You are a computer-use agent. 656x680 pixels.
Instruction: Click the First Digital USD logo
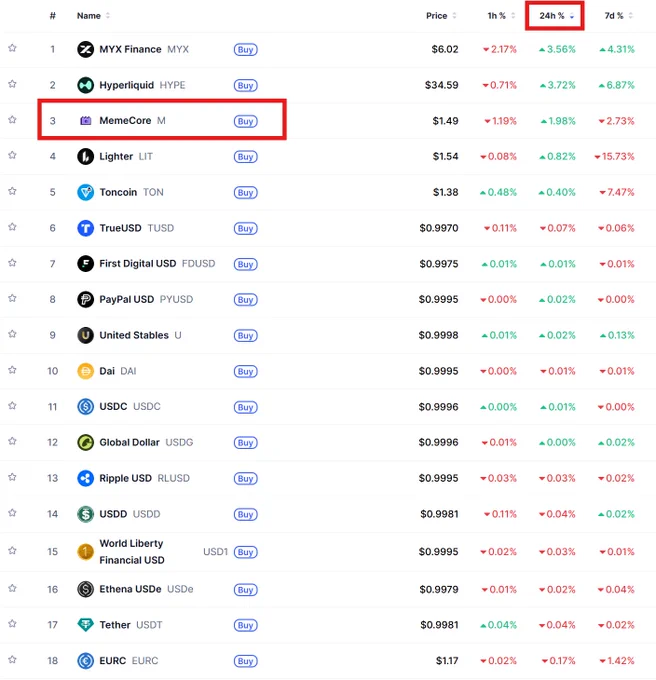coord(85,264)
